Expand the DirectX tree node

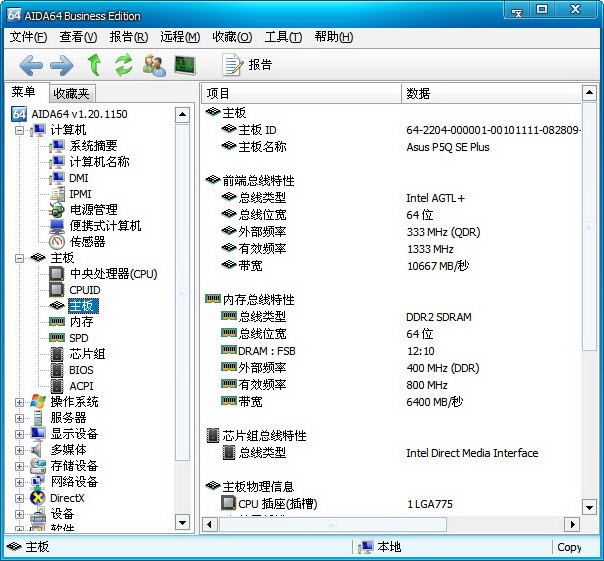[x=20, y=498]
